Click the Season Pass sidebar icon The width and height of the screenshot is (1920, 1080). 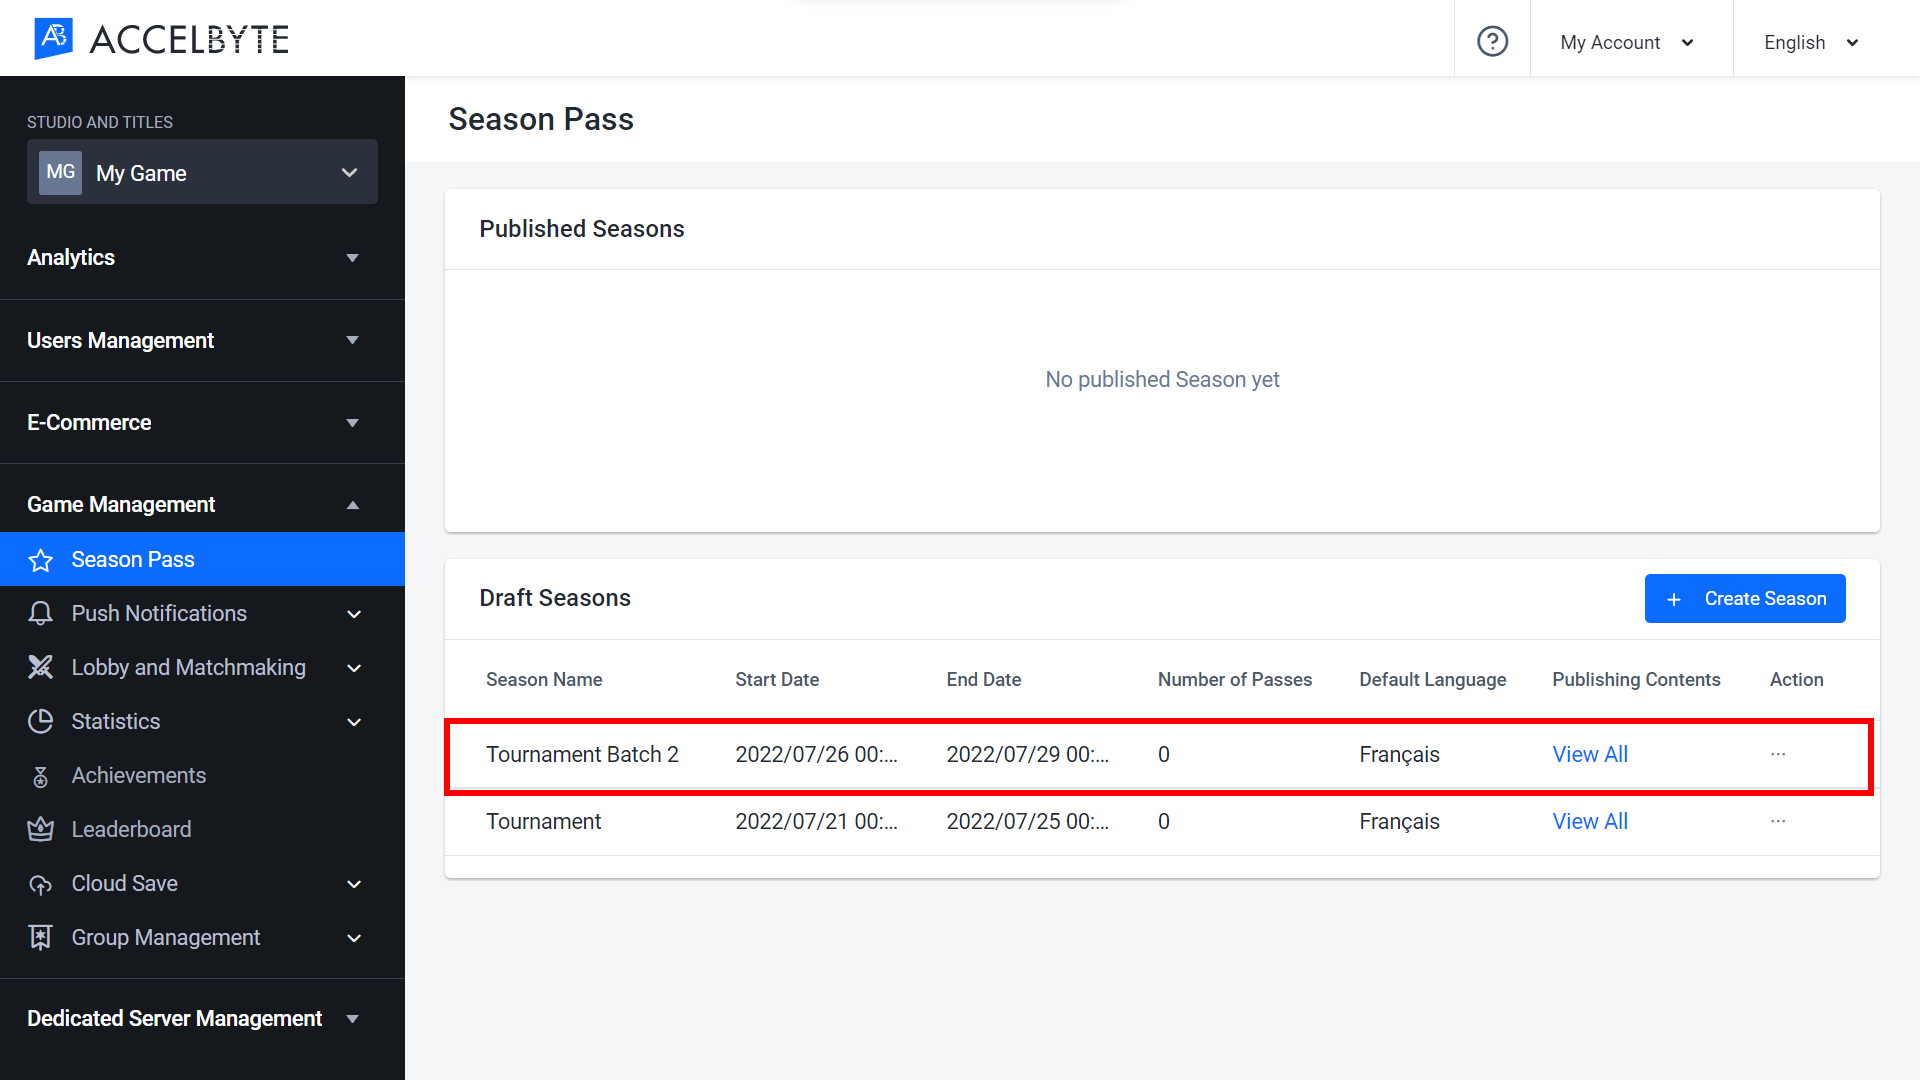pyautogui.click(x=41, y=559)
